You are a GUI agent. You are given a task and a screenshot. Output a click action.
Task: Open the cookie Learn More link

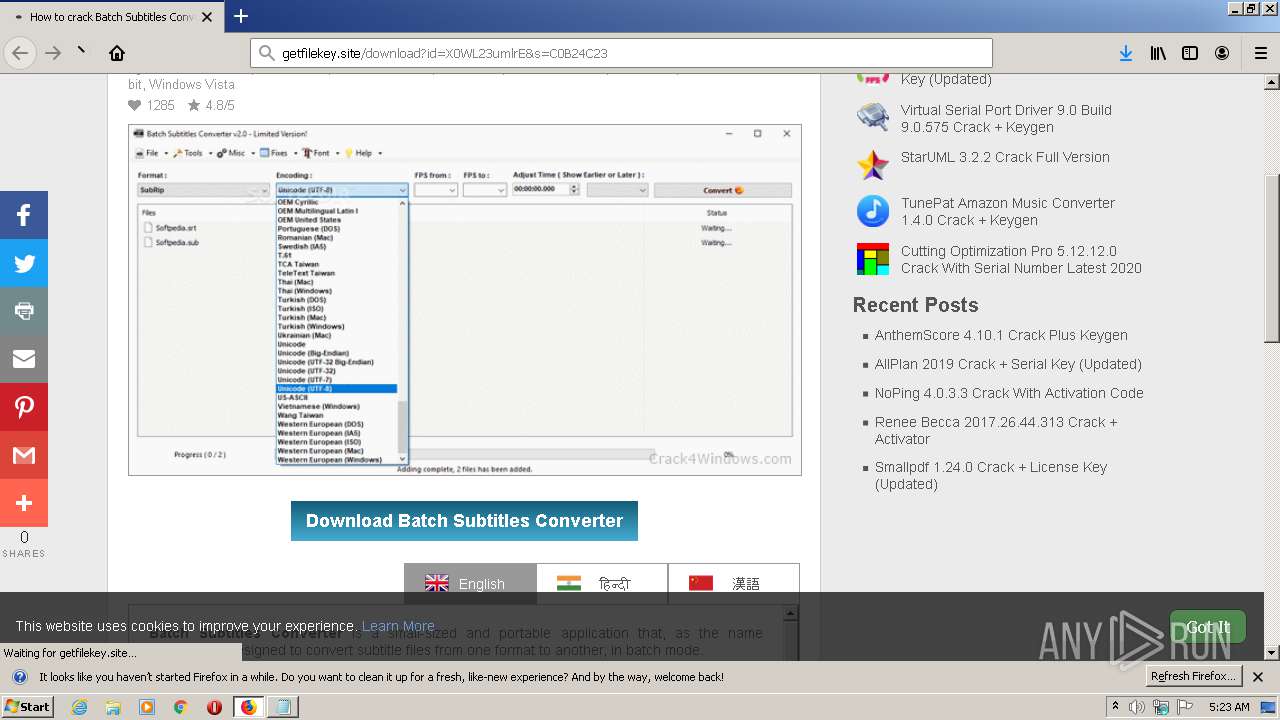pyautogui.click(x=398, y=626)
